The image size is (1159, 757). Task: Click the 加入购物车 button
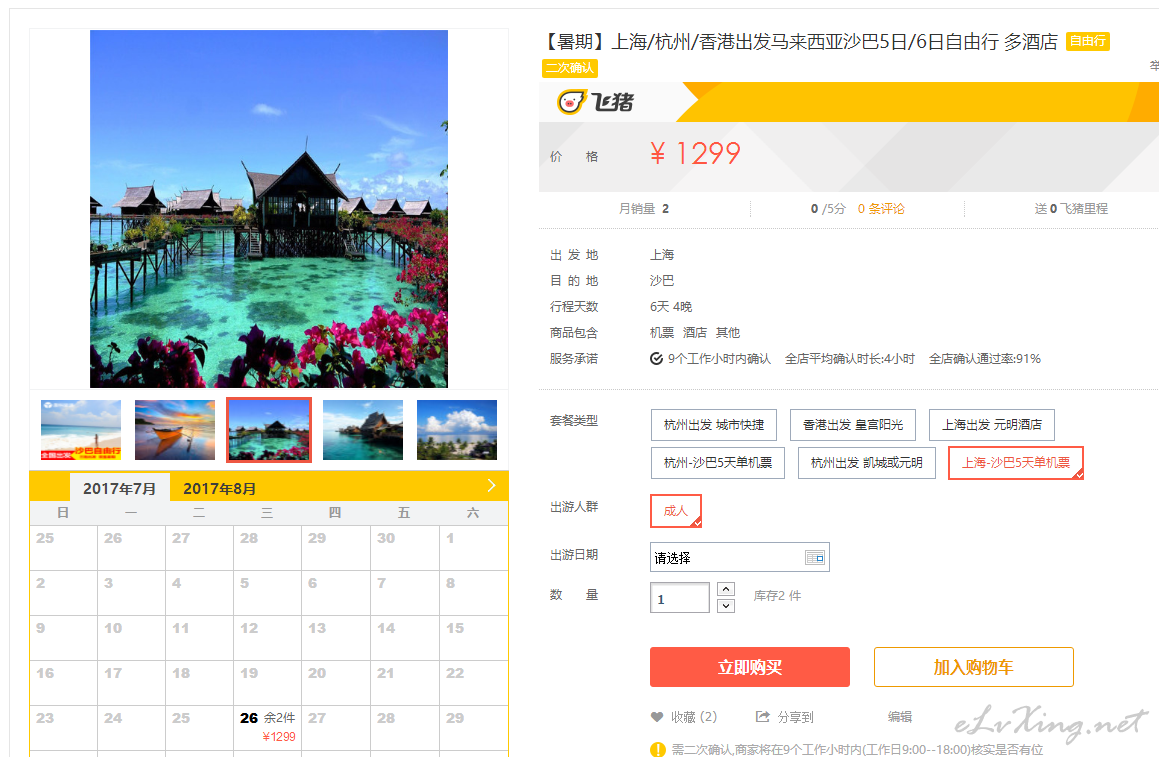point(973,668)
